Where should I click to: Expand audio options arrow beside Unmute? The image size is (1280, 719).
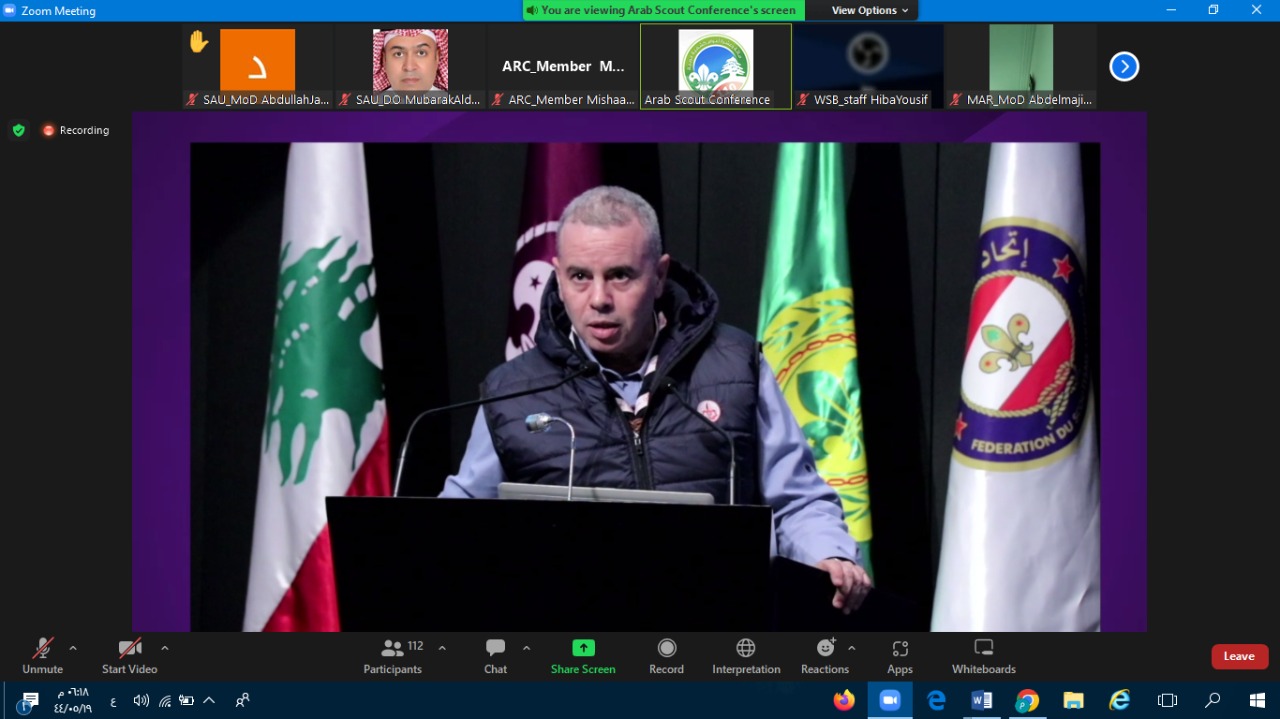point(73,648)
